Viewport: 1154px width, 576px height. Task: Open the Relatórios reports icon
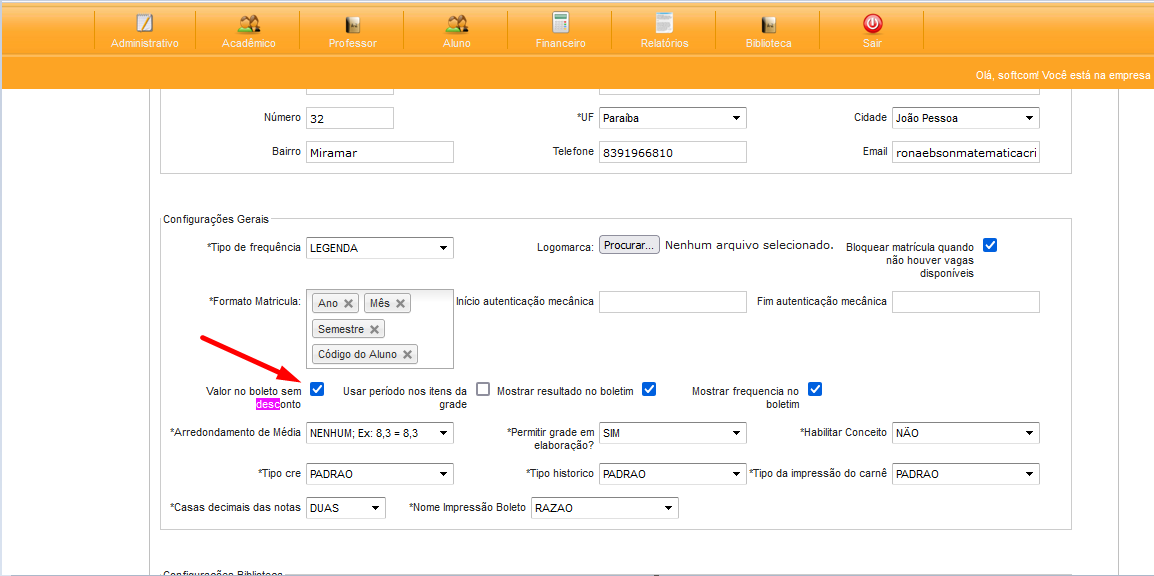pos(664,24)
